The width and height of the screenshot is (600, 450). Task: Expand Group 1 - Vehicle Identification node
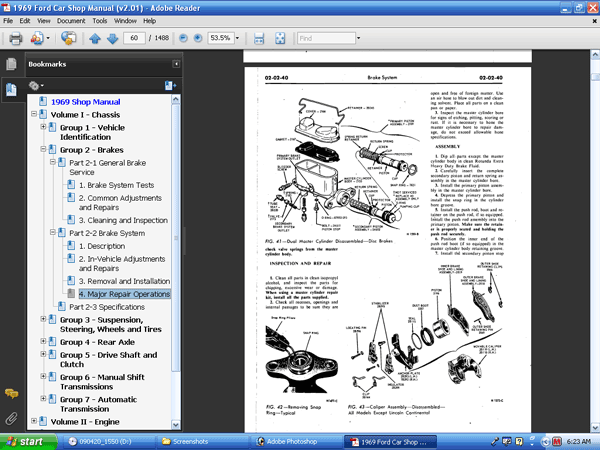[43, 127]
